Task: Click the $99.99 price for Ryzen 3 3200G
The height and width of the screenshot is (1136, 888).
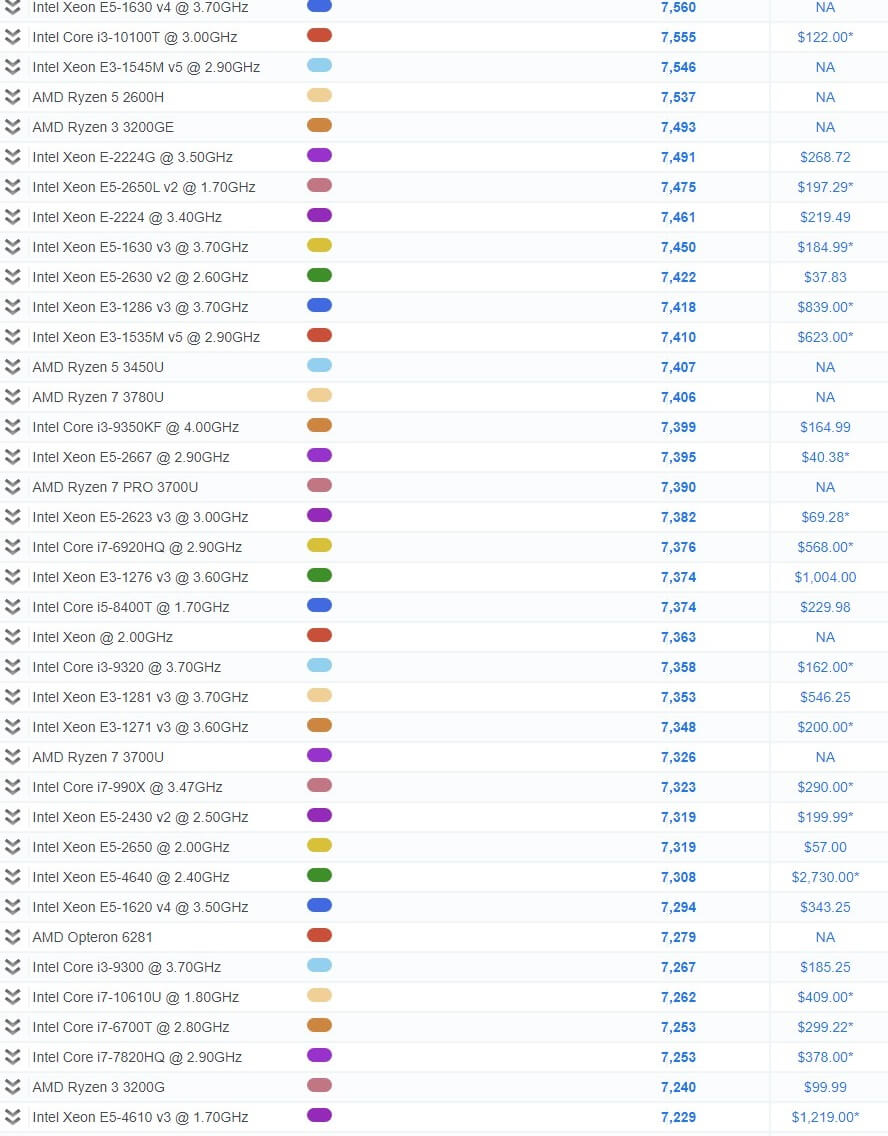Action: [x=825, y=1087]
